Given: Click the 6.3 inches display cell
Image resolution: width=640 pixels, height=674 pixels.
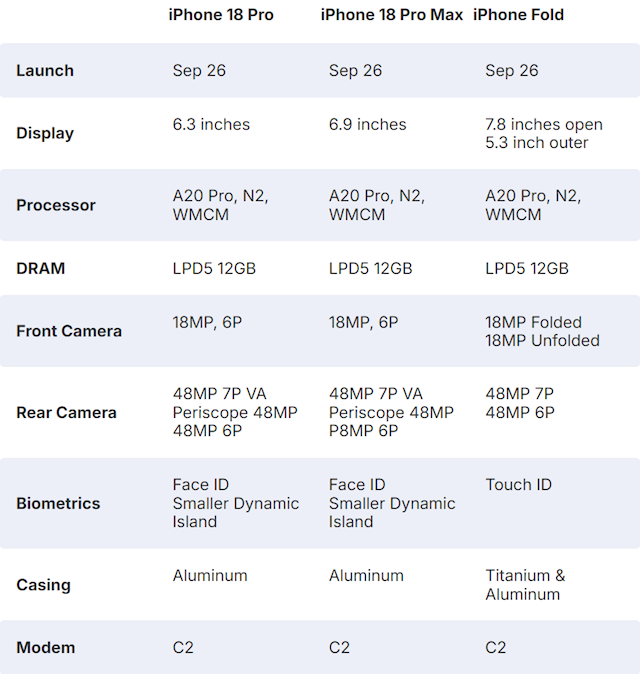Looking at the screenshot, I should (x=211, y=125).
